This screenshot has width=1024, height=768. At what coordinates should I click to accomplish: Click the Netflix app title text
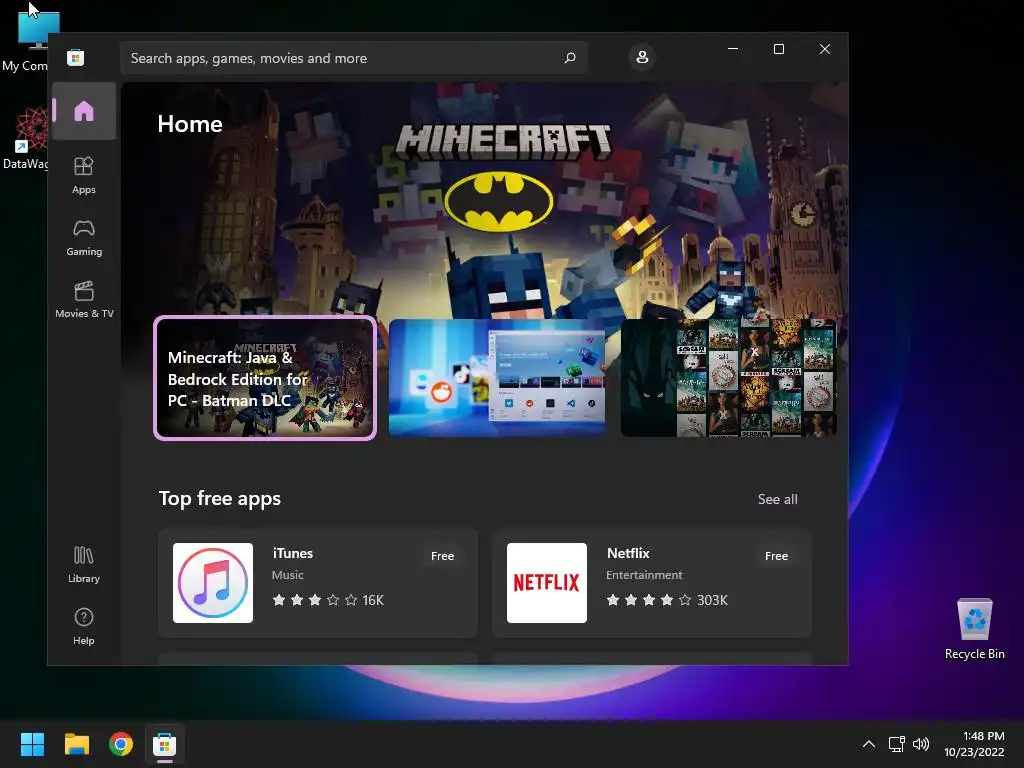[x=628, y=553]
